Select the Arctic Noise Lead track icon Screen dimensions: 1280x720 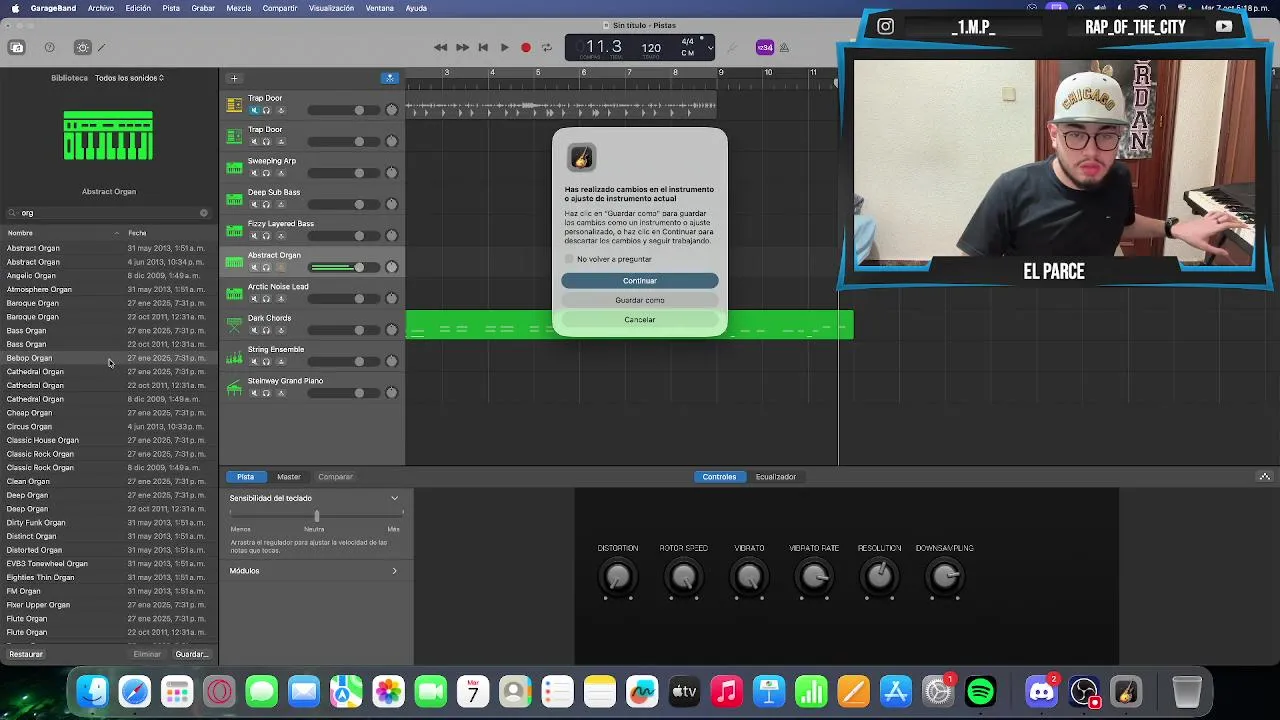(x=234, y=293)
